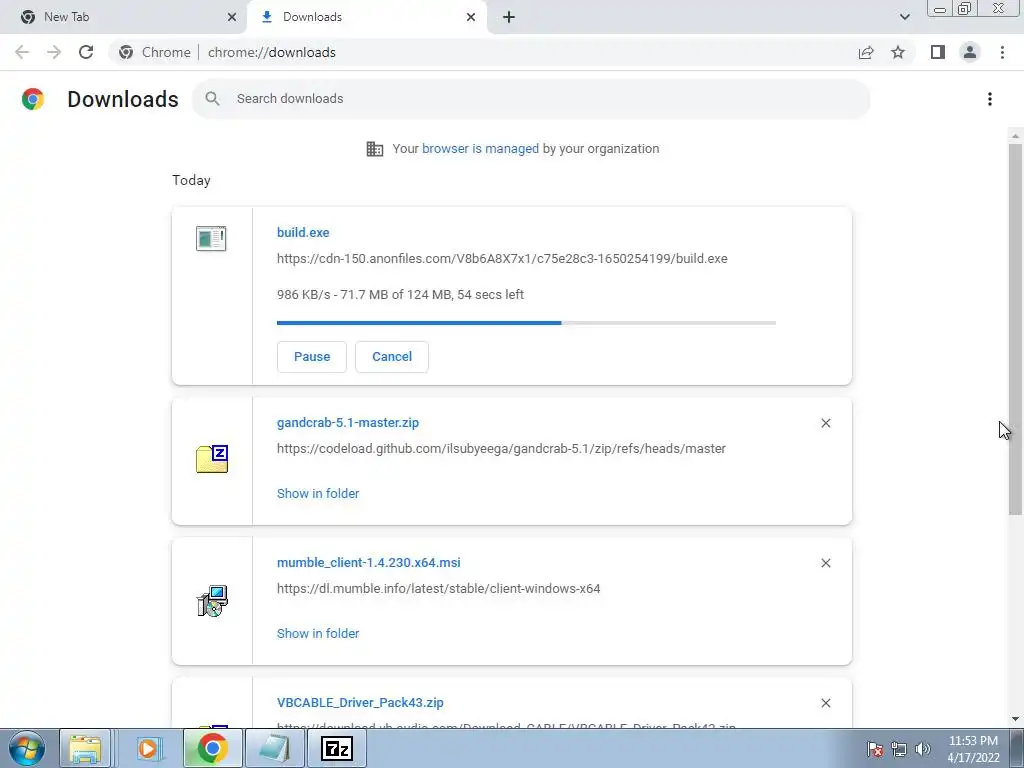
Task: Expand the tab search chevron
Action: pos(904,17)
